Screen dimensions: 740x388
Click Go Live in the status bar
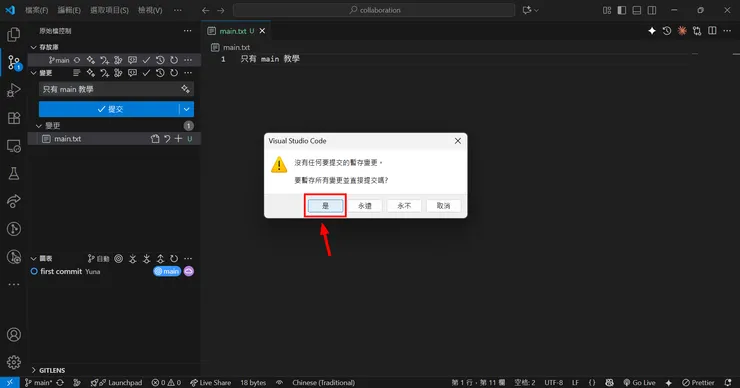tap(639, 383)
